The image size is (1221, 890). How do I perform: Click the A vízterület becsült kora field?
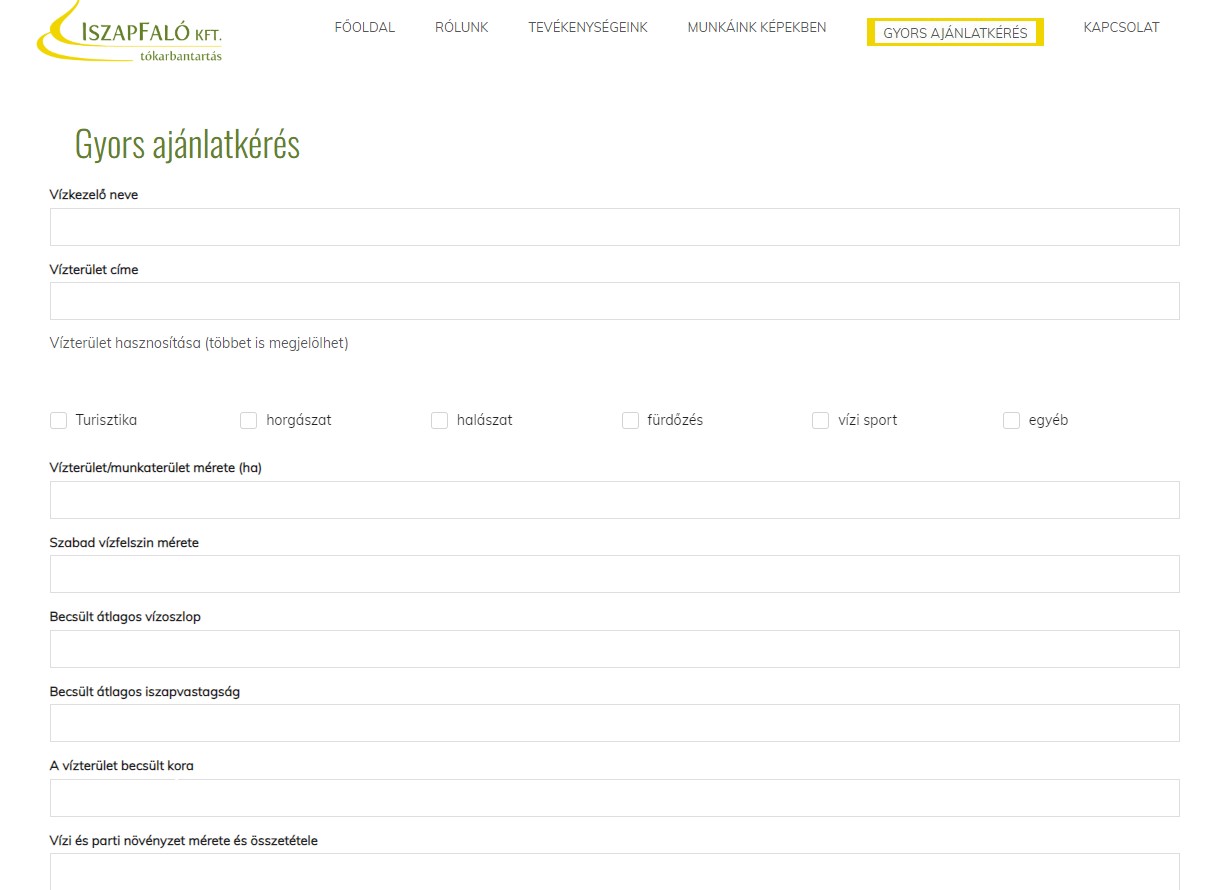(615, 798)
